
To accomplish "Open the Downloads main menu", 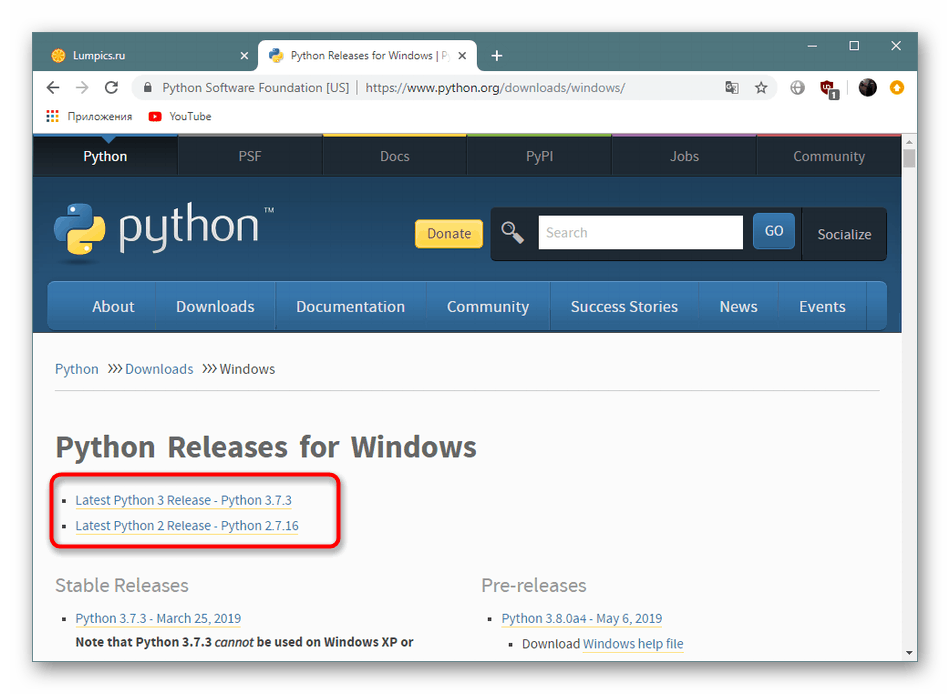I will click(x=215, y=307).
